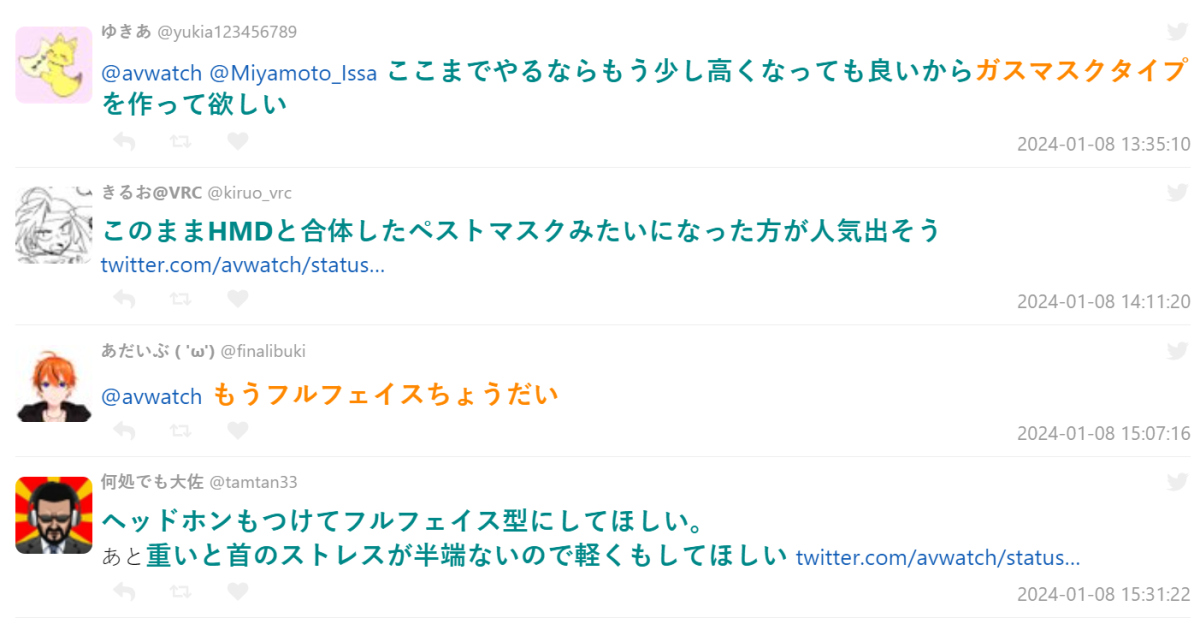1200x624 pixels.
Task: Open the 2024-01-08 14:11:20 timestamp
Action: pos(1103,301)
